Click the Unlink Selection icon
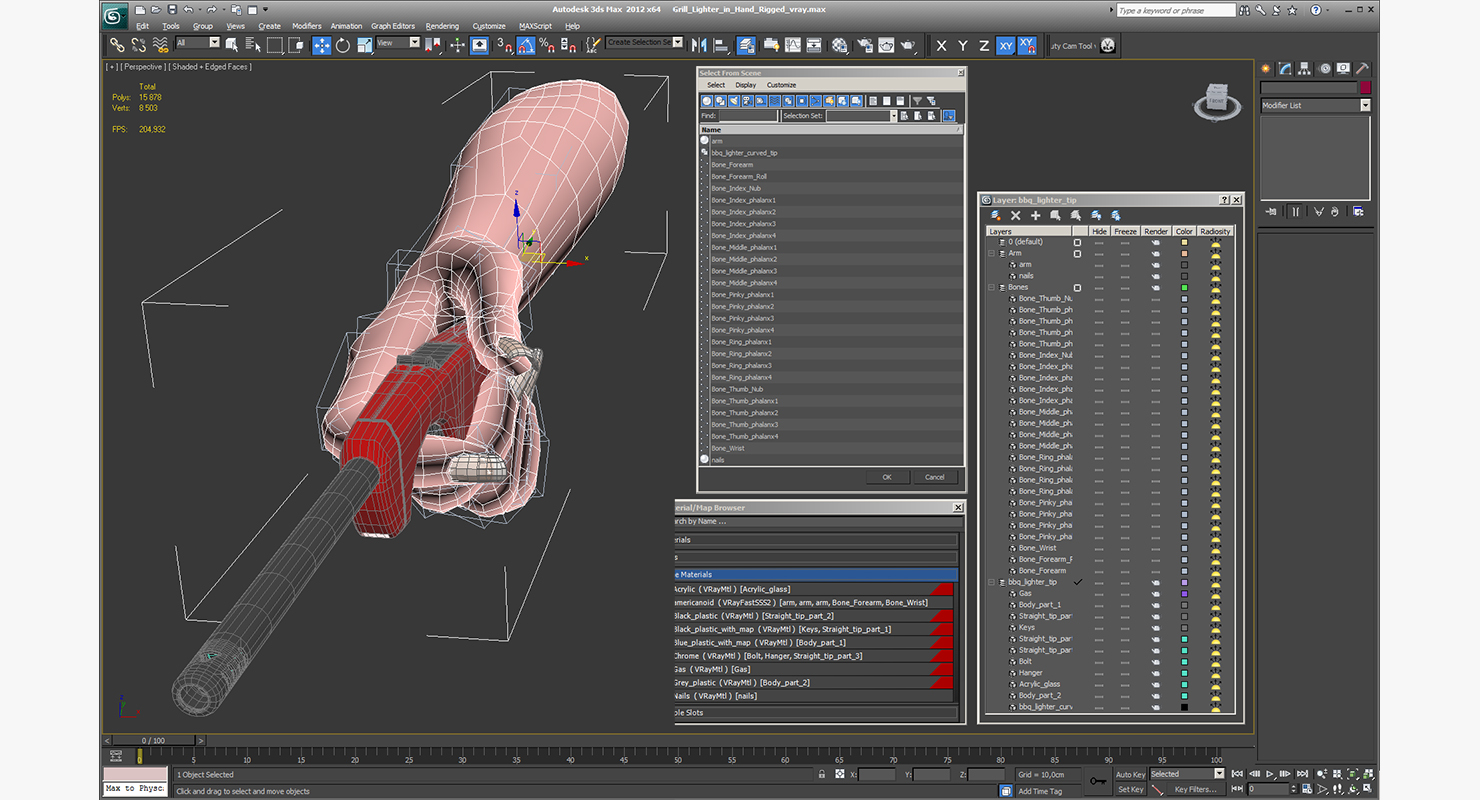 tap(139, 45)
